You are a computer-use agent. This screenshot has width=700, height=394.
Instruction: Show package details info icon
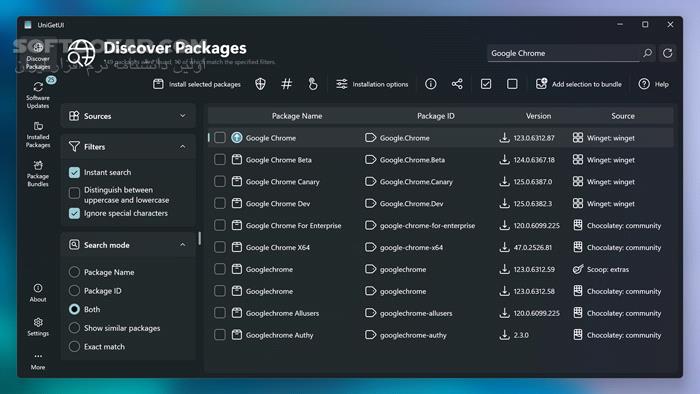[430, 84]
